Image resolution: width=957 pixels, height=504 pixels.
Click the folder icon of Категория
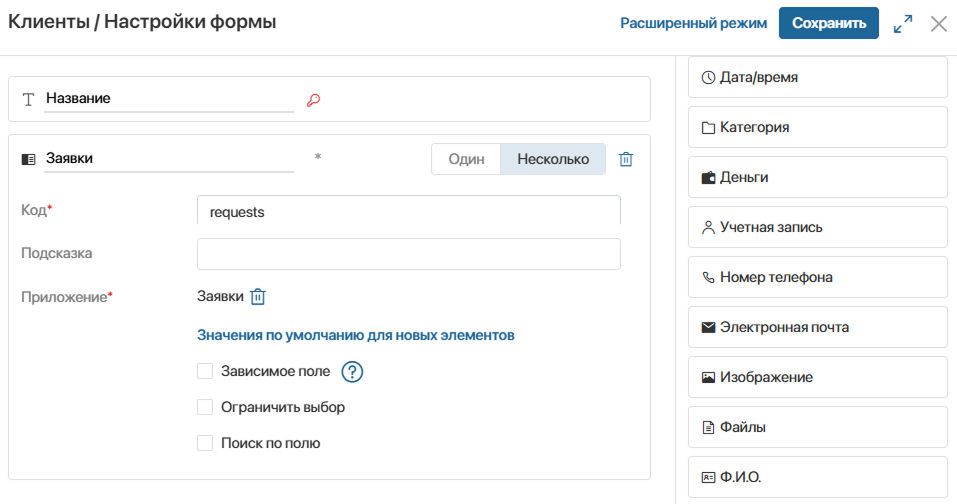pyautogui.click(x=708, y=128)
